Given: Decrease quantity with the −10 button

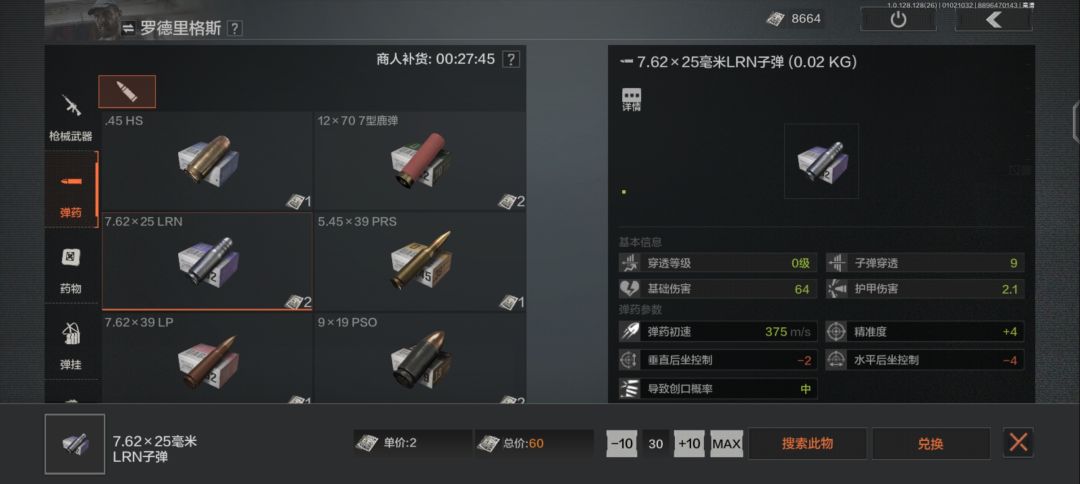Looking at the screenshot, I should click(622, 443).
